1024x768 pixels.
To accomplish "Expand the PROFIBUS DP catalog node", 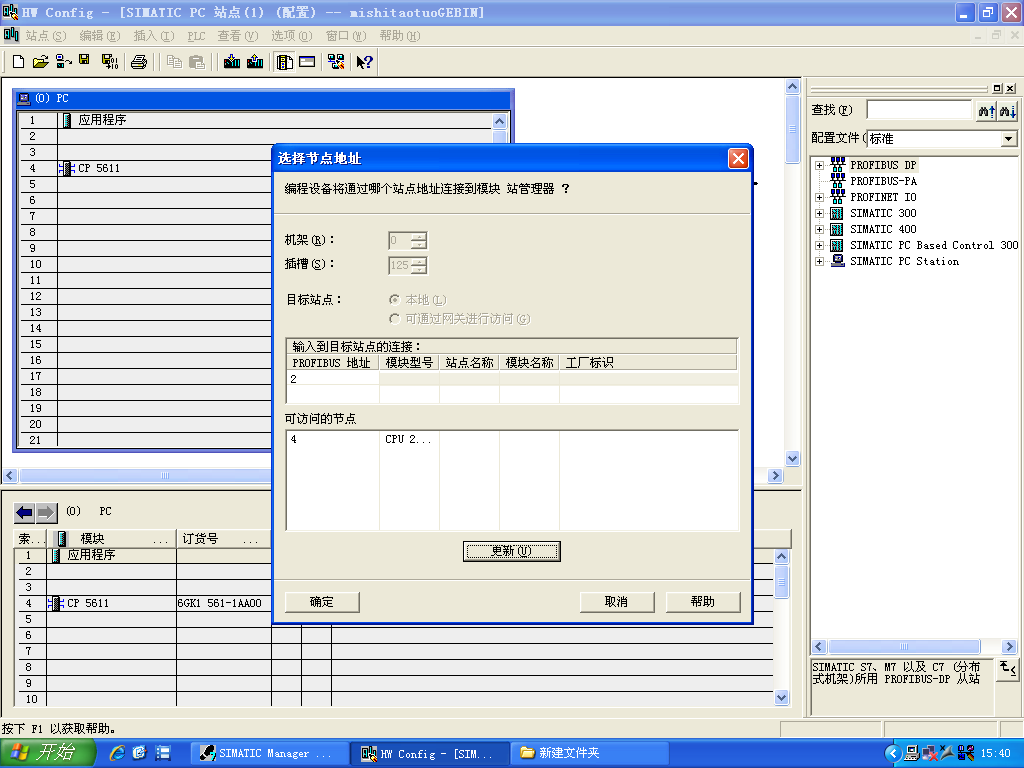I will (x=820, y=165).
